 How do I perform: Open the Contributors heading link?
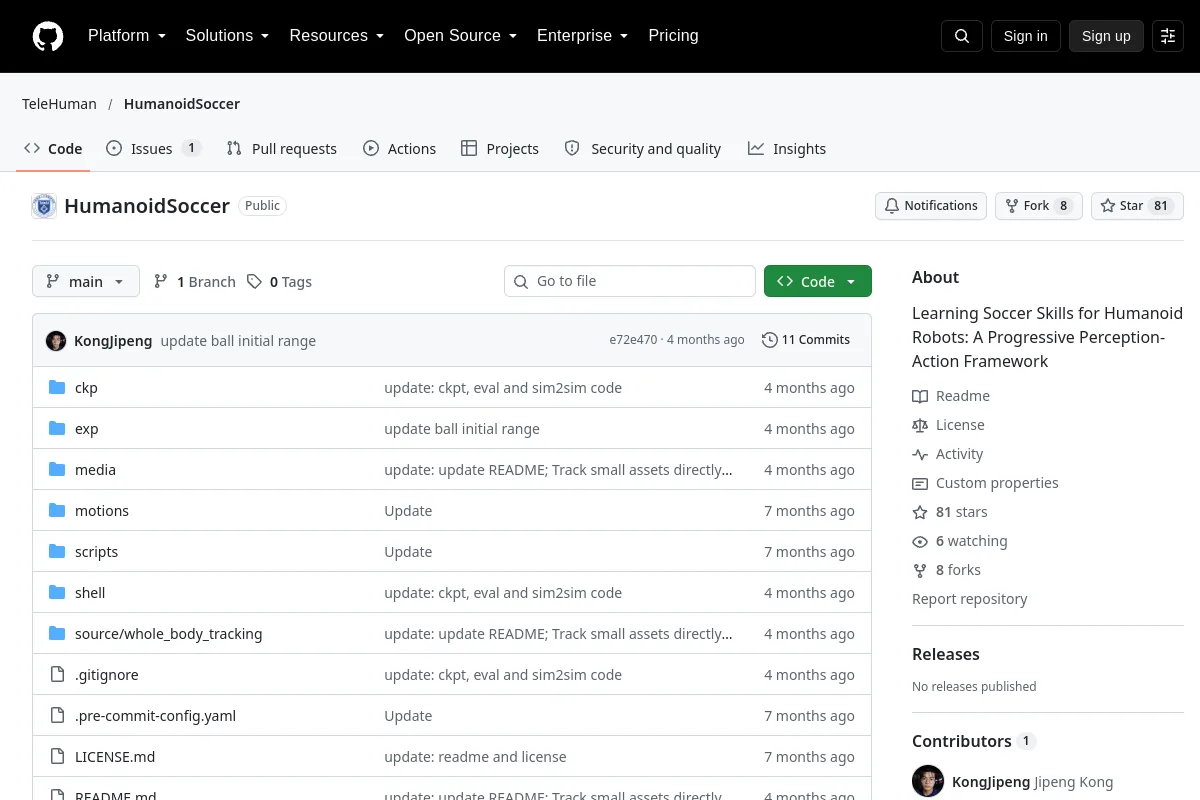[x=962, y=741]
